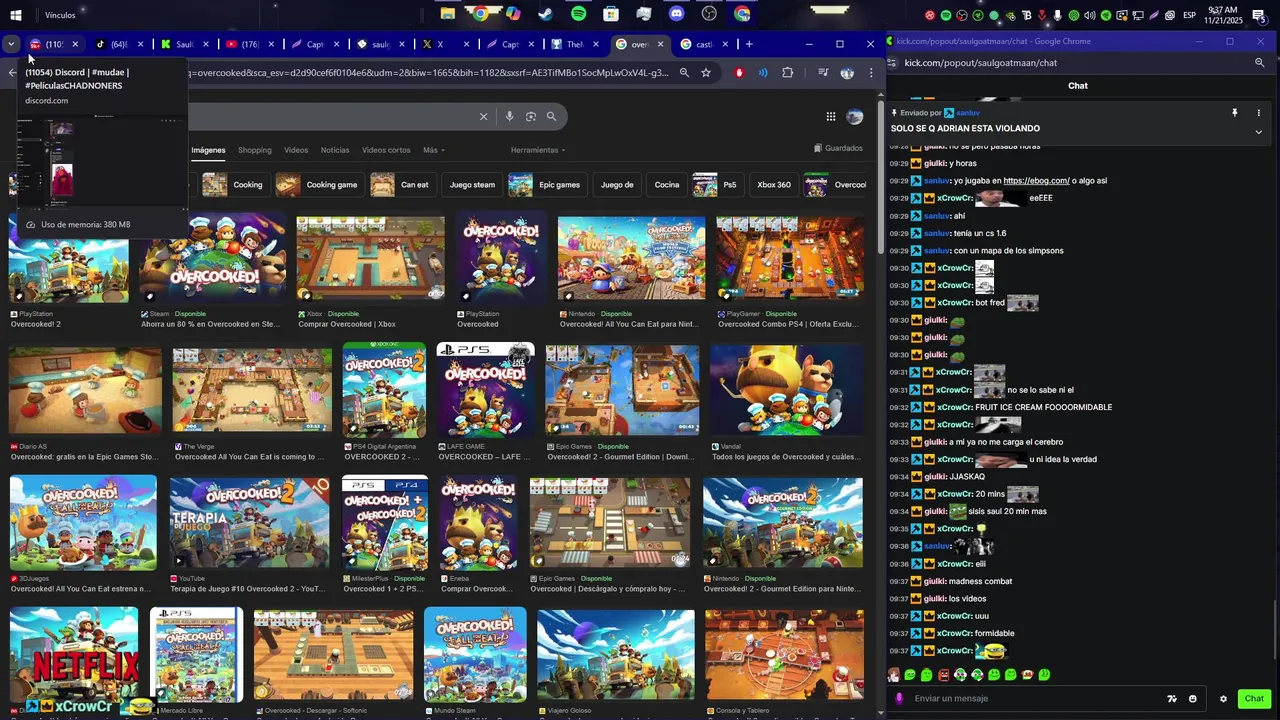Image resolution: width=1280 pixels, height=720 pixels.
Task: Open Kick chat settings gear
Action: point(1223,699)
